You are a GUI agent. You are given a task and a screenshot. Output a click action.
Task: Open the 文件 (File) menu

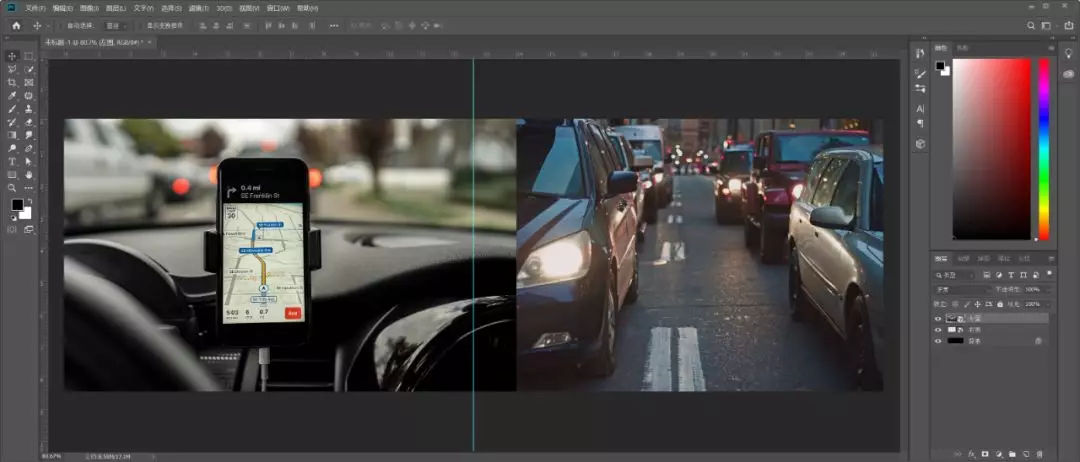click(x=35, y=8)
